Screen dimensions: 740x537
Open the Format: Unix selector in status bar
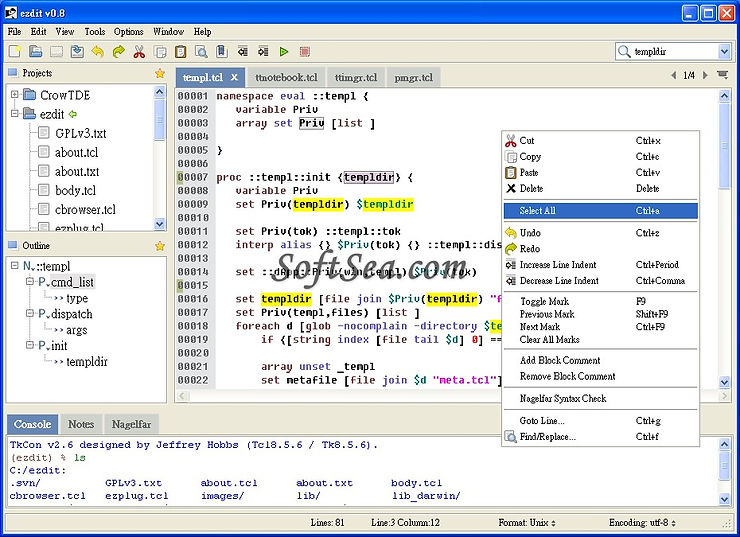(x=527, y=522)
